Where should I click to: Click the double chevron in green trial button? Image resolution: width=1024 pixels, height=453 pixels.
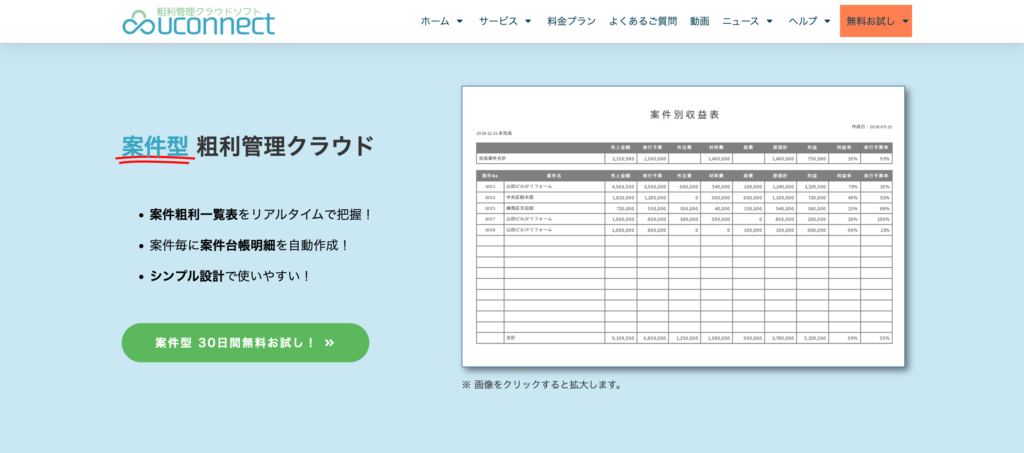click(x=330, y=343)
